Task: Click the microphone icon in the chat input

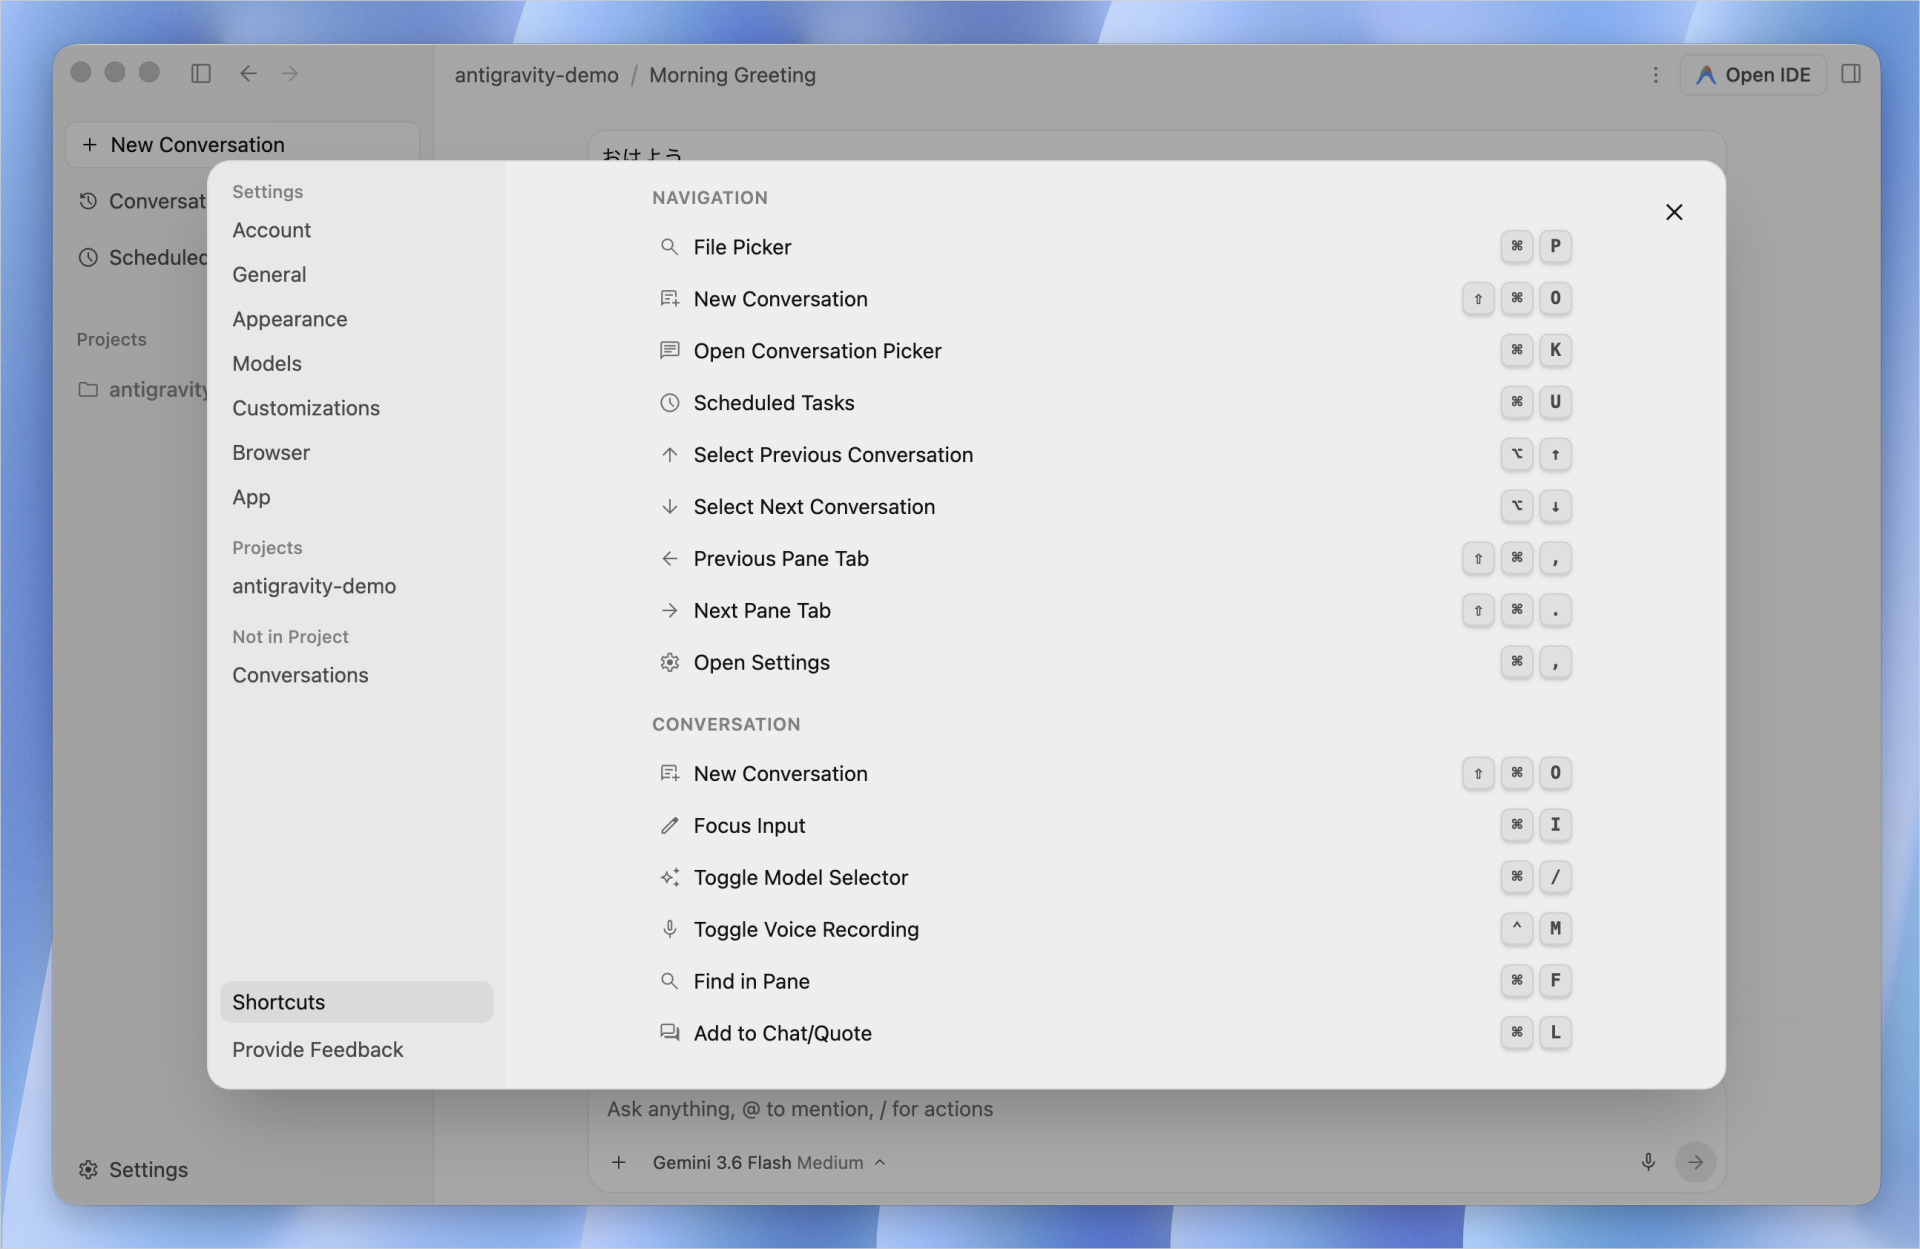Action: coord(1648,1161)
